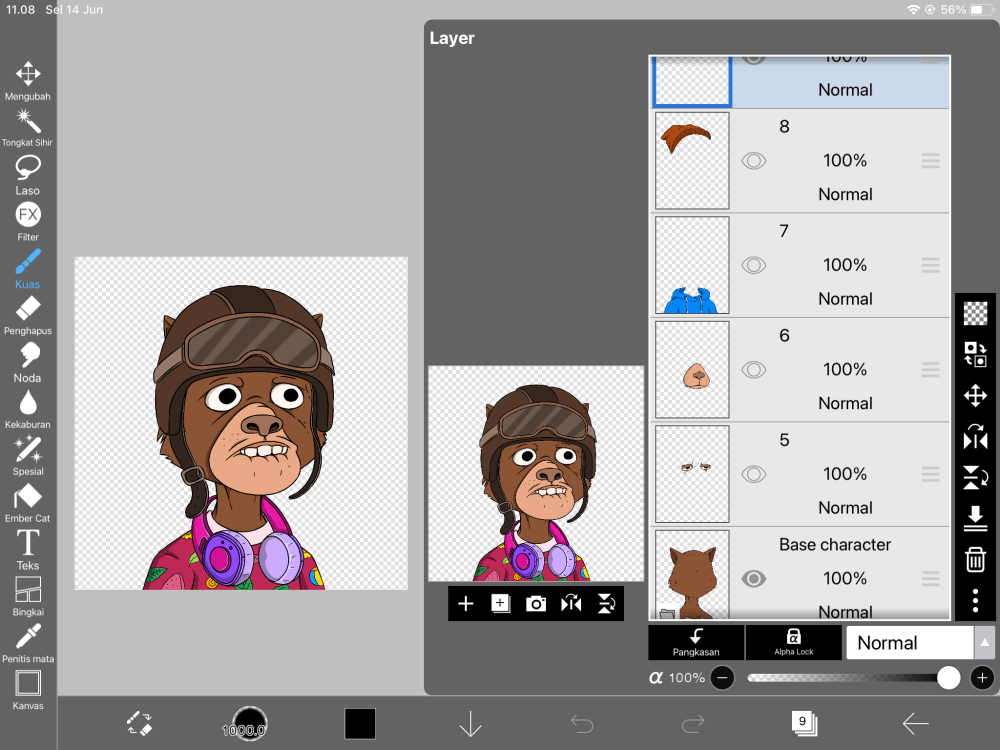Select the Noda smudge tool
The height and width of the screenshot is (750, 1000).
[27, 362]
